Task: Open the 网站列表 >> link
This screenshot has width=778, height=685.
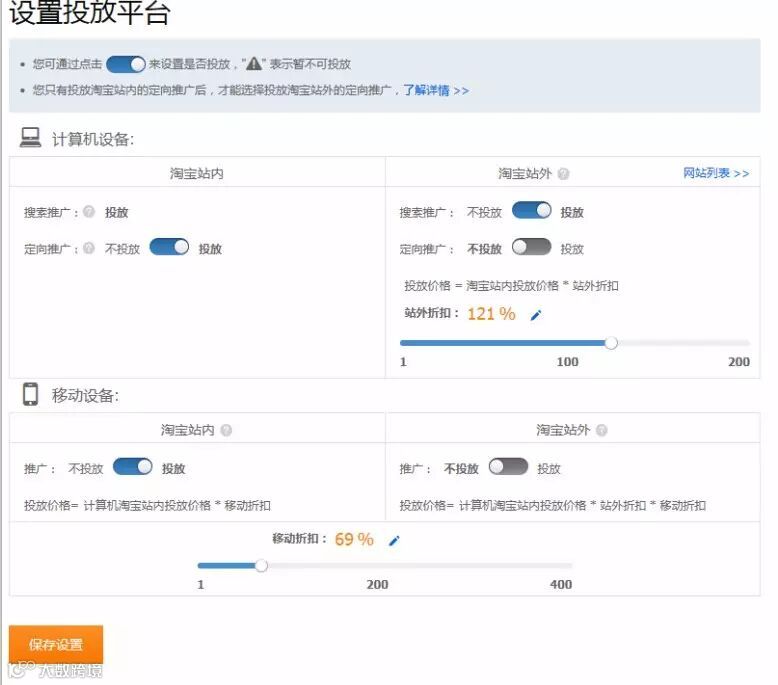Action: [716, 173]
